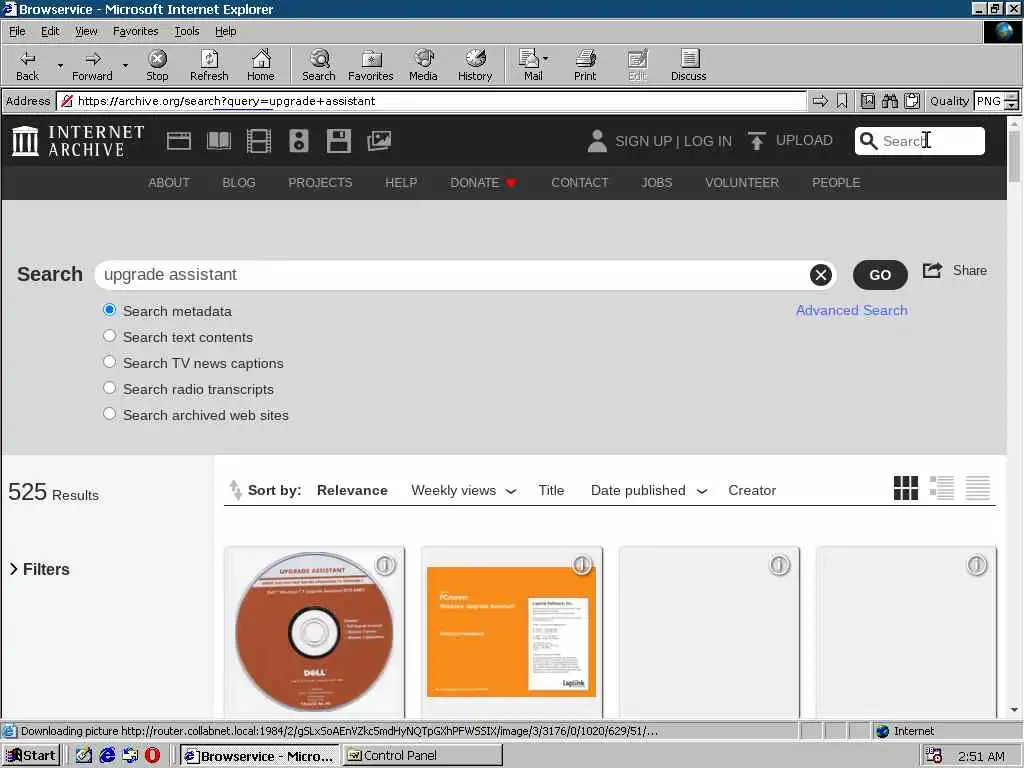Viewport: 1024px width, 768px height.
Task: Select Search text contents radio button
Action: click(x=110, y=336)
